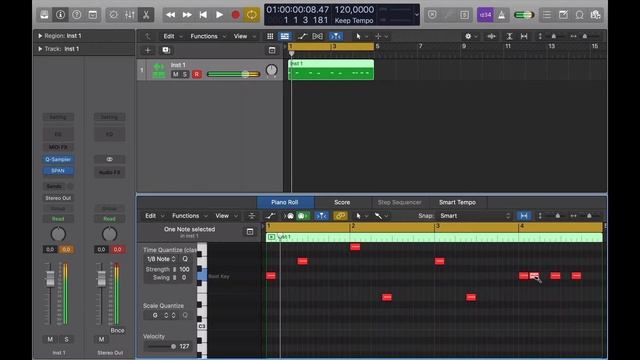Open the Snap Smart dropdown
Image resolution: width=640 pixels, height=360 pixels.
[x=475, y=216]
